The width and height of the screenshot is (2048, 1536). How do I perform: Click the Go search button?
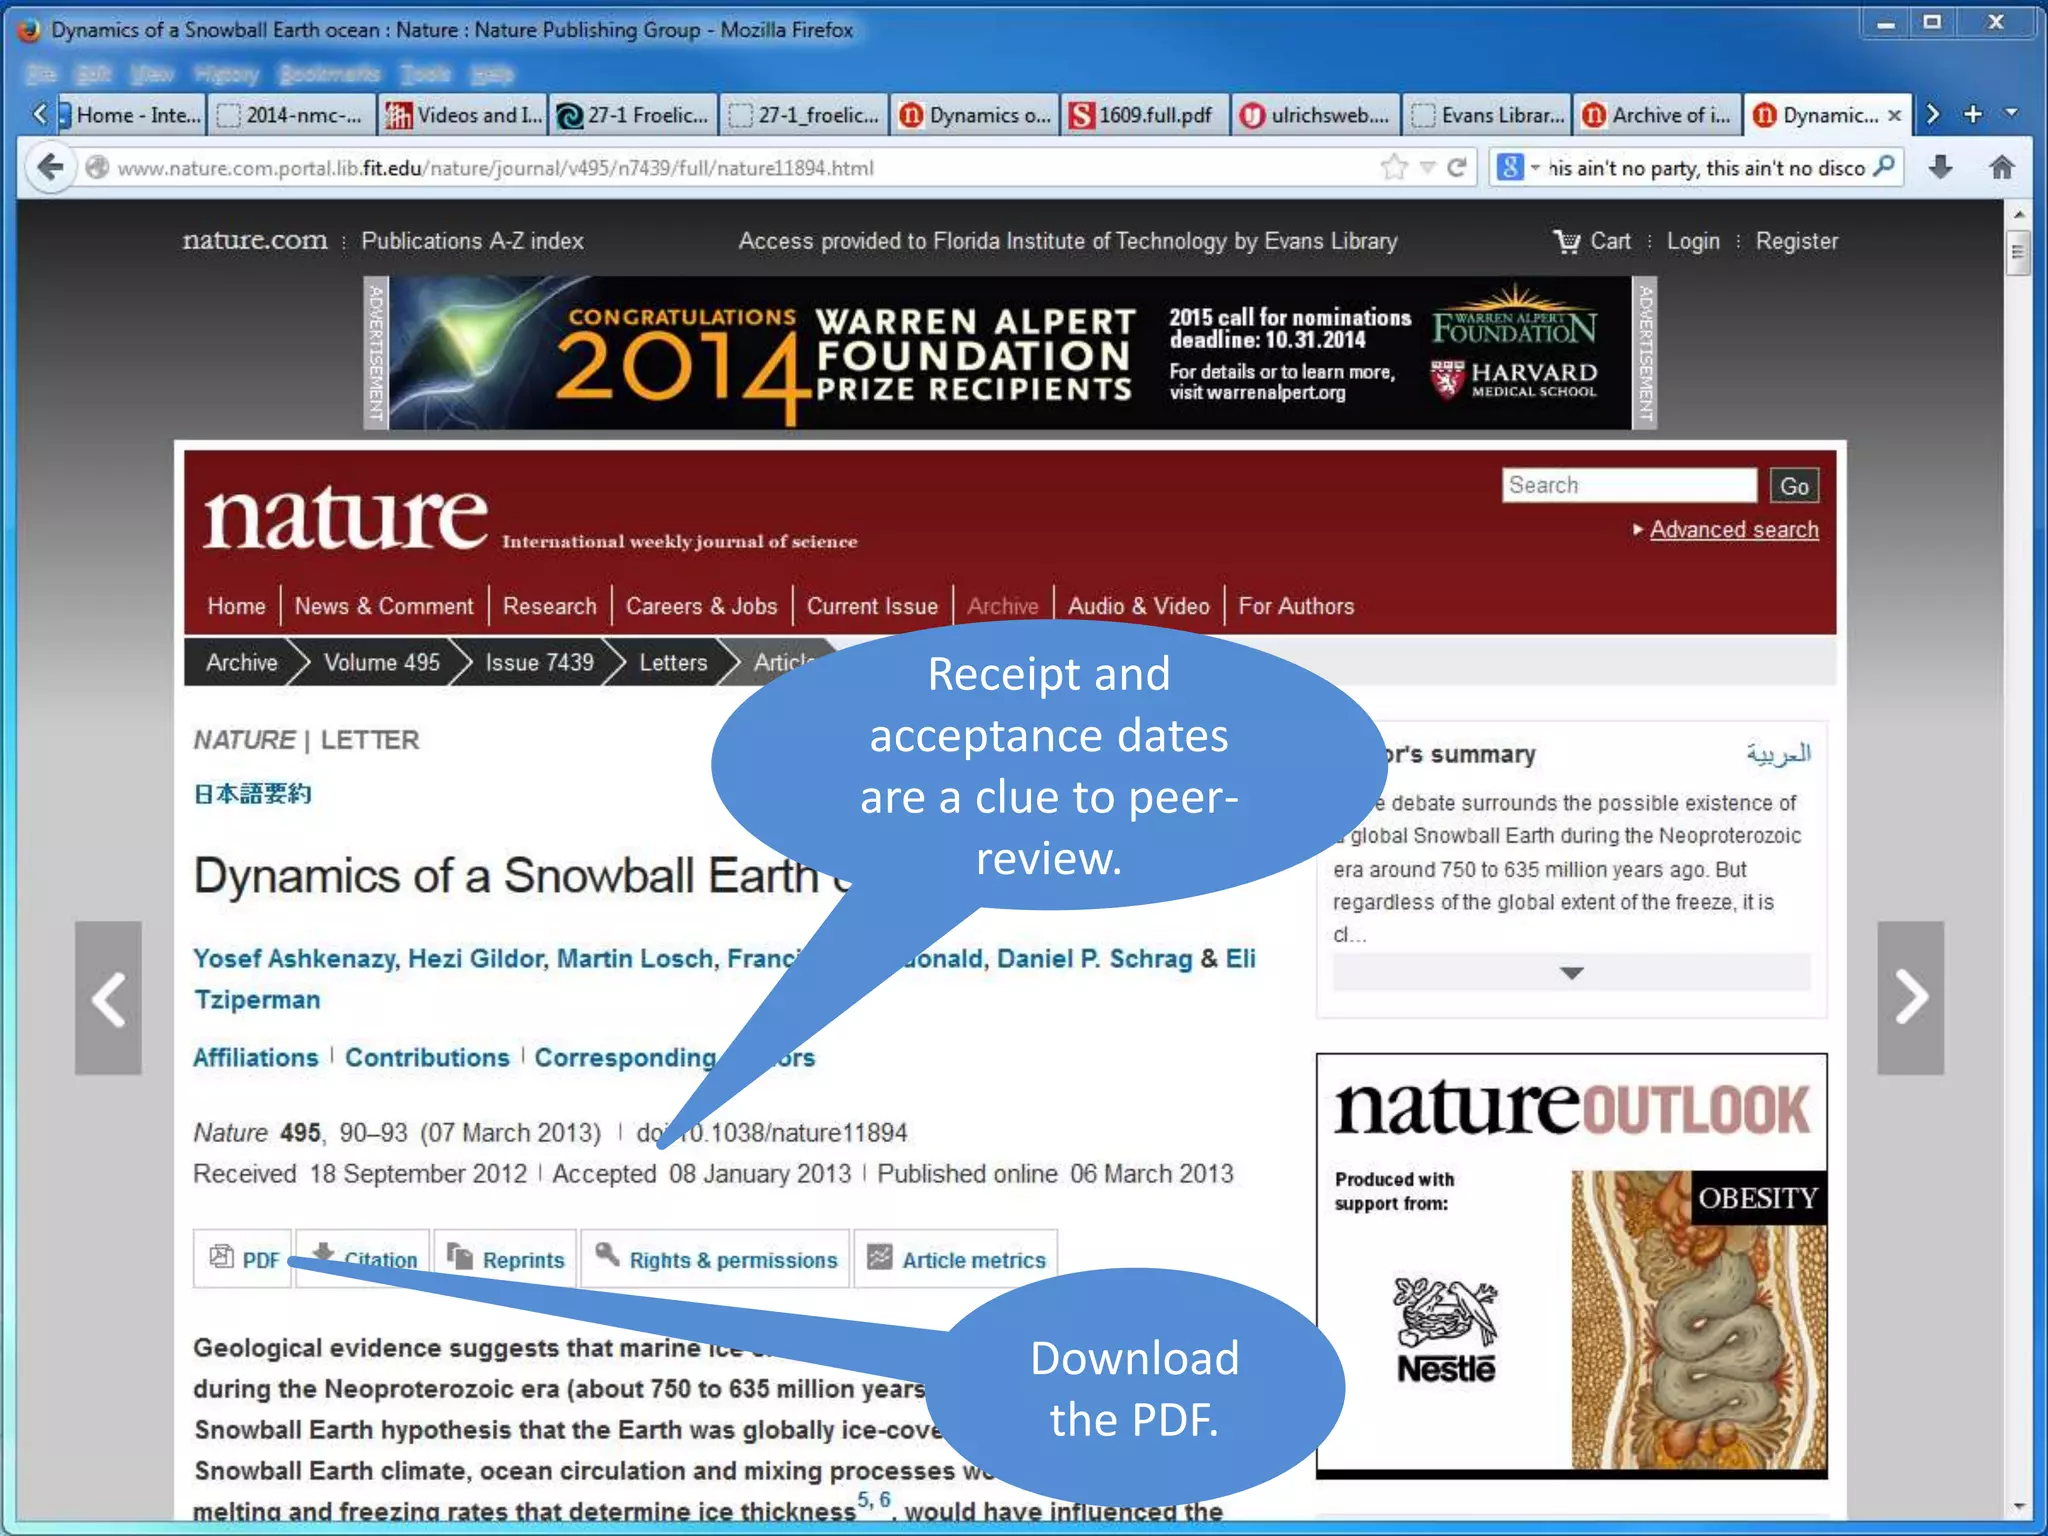pos(1794,486)
